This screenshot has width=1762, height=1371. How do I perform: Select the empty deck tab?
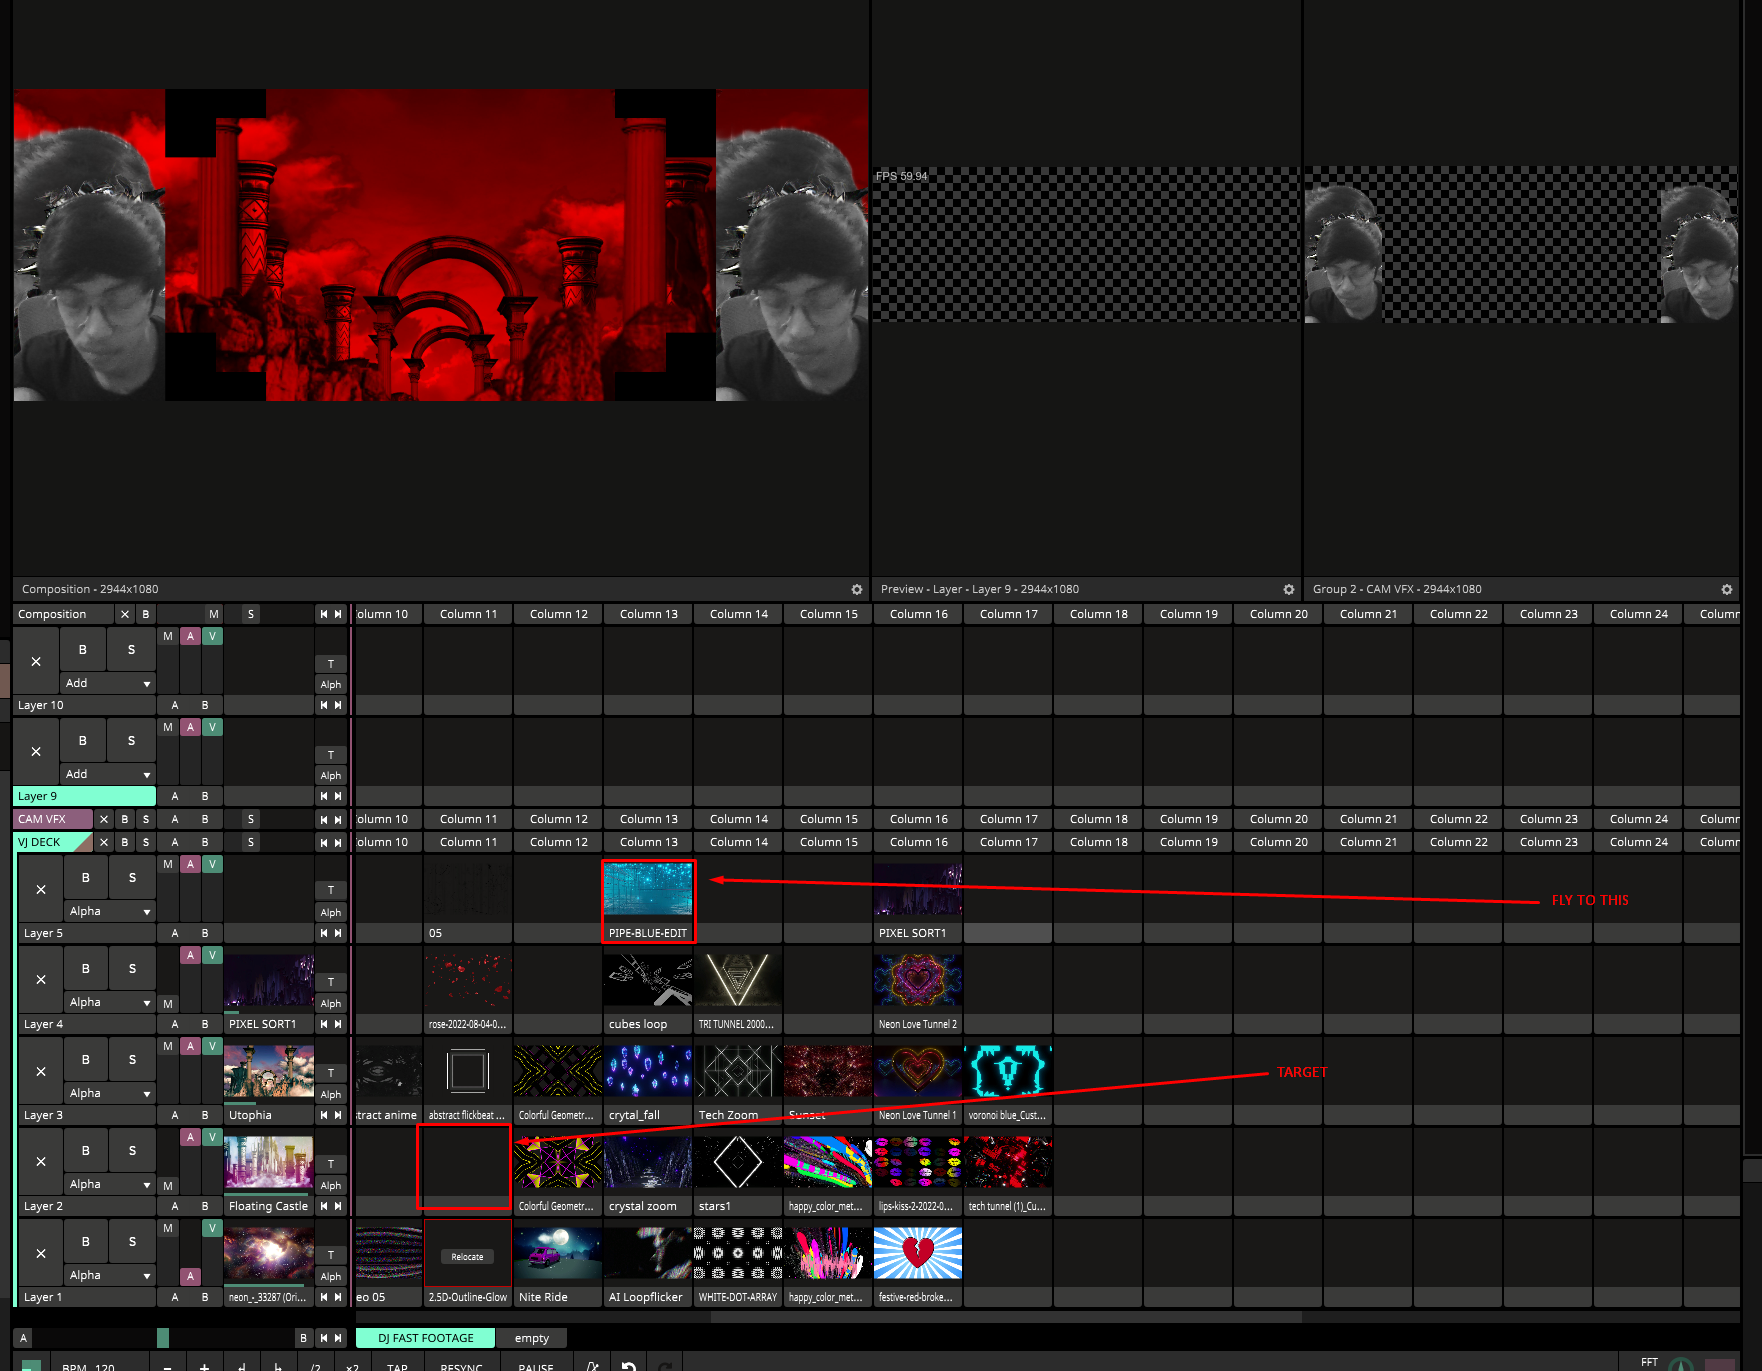tap(531, 1338)
